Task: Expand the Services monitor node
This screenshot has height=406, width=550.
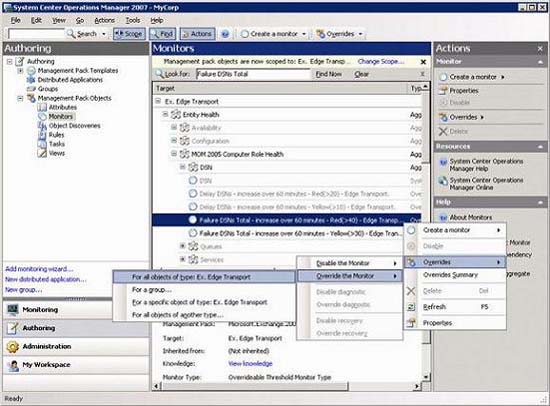Action: [x=182, y=259]
